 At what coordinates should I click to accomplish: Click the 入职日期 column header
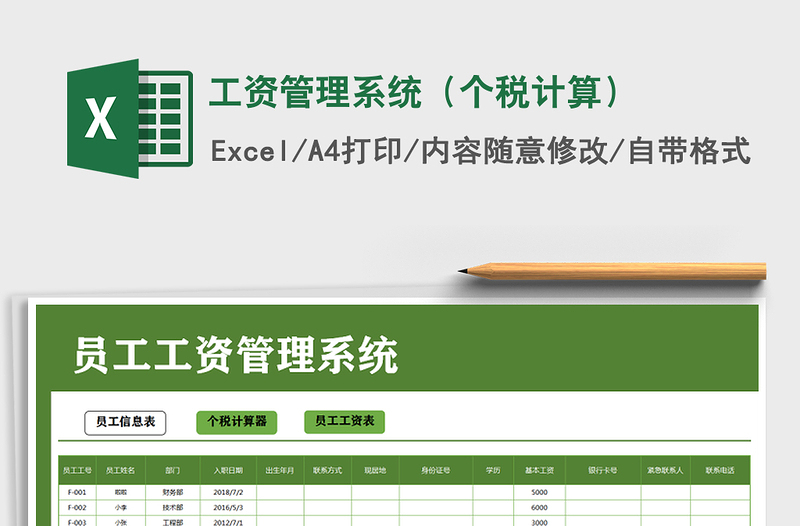click(228, 470)
